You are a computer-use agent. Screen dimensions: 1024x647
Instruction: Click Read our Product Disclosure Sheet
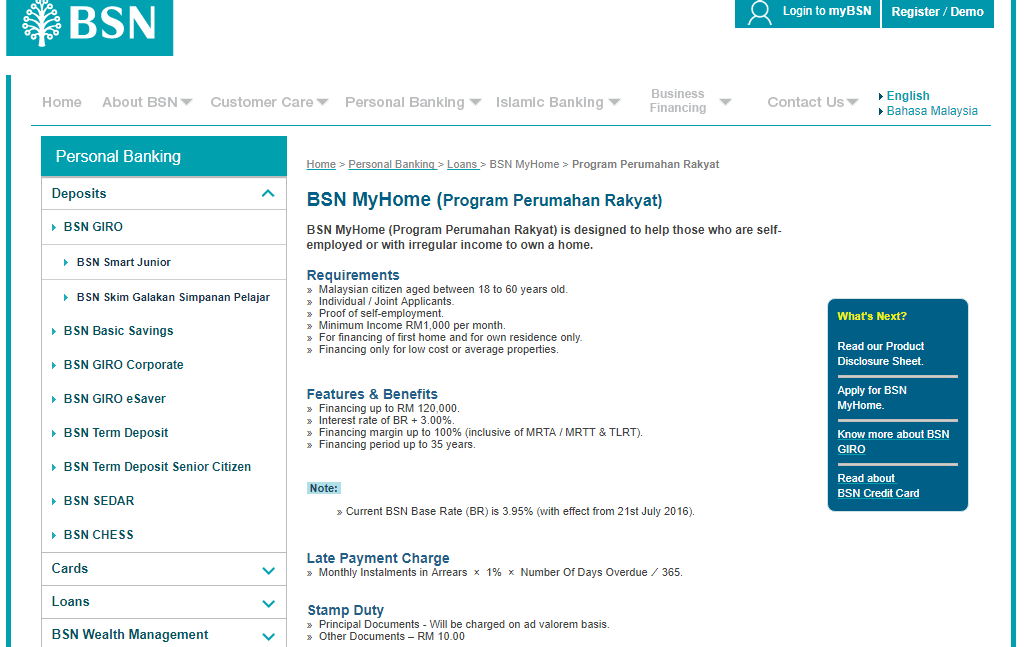(880, 354)
